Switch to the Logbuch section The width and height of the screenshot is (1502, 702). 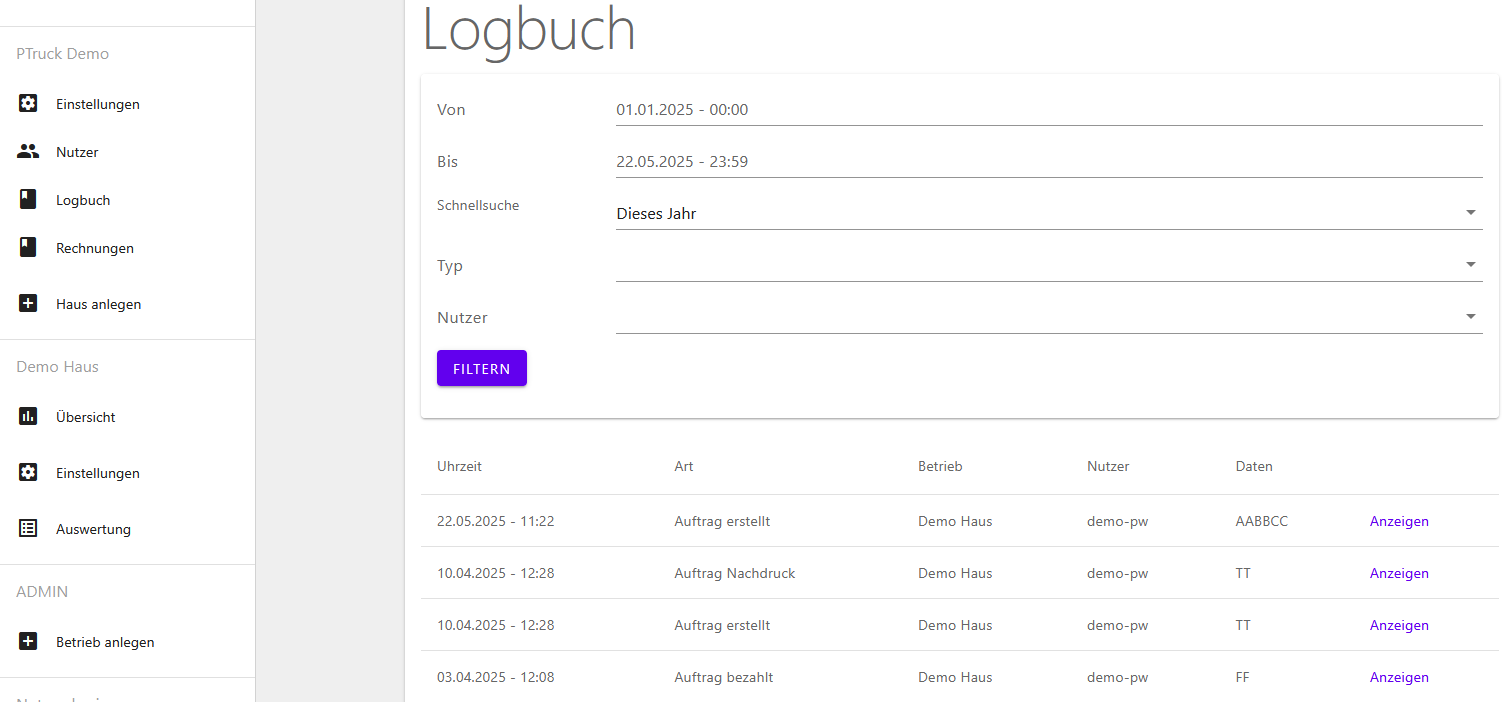pyautogui.click(x=83, y=199)
